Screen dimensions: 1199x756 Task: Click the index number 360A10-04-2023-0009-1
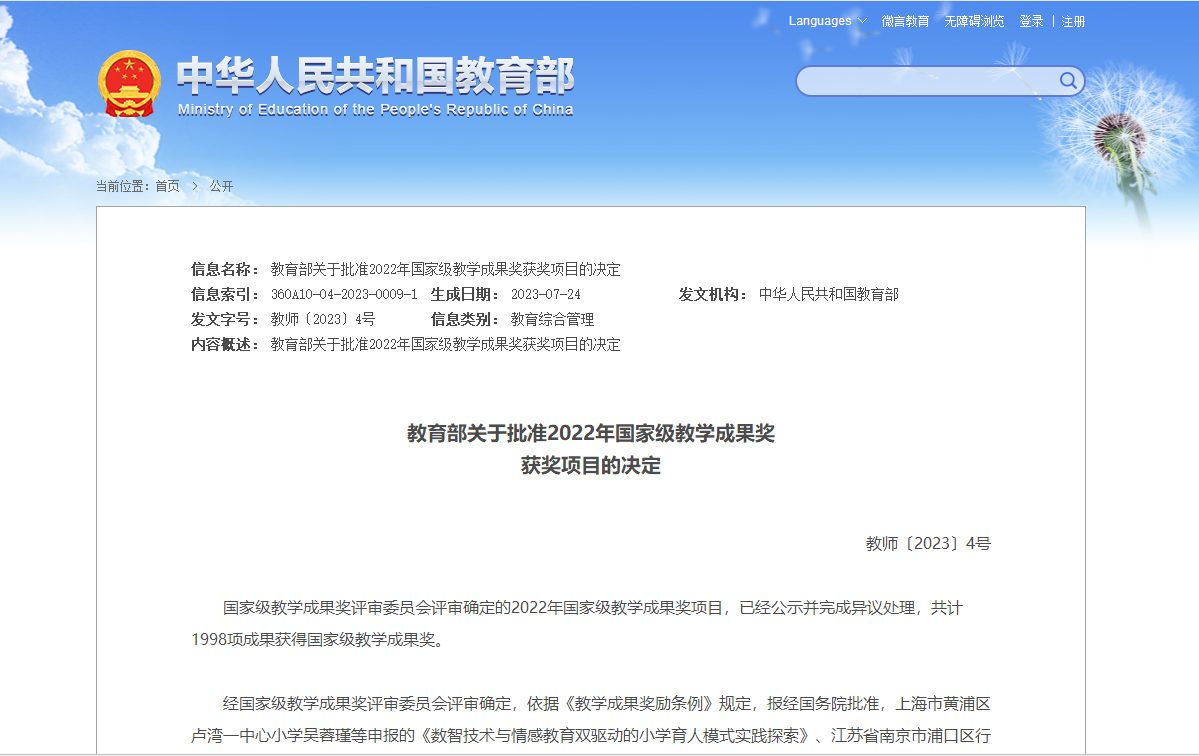click(x=344, y=294)
